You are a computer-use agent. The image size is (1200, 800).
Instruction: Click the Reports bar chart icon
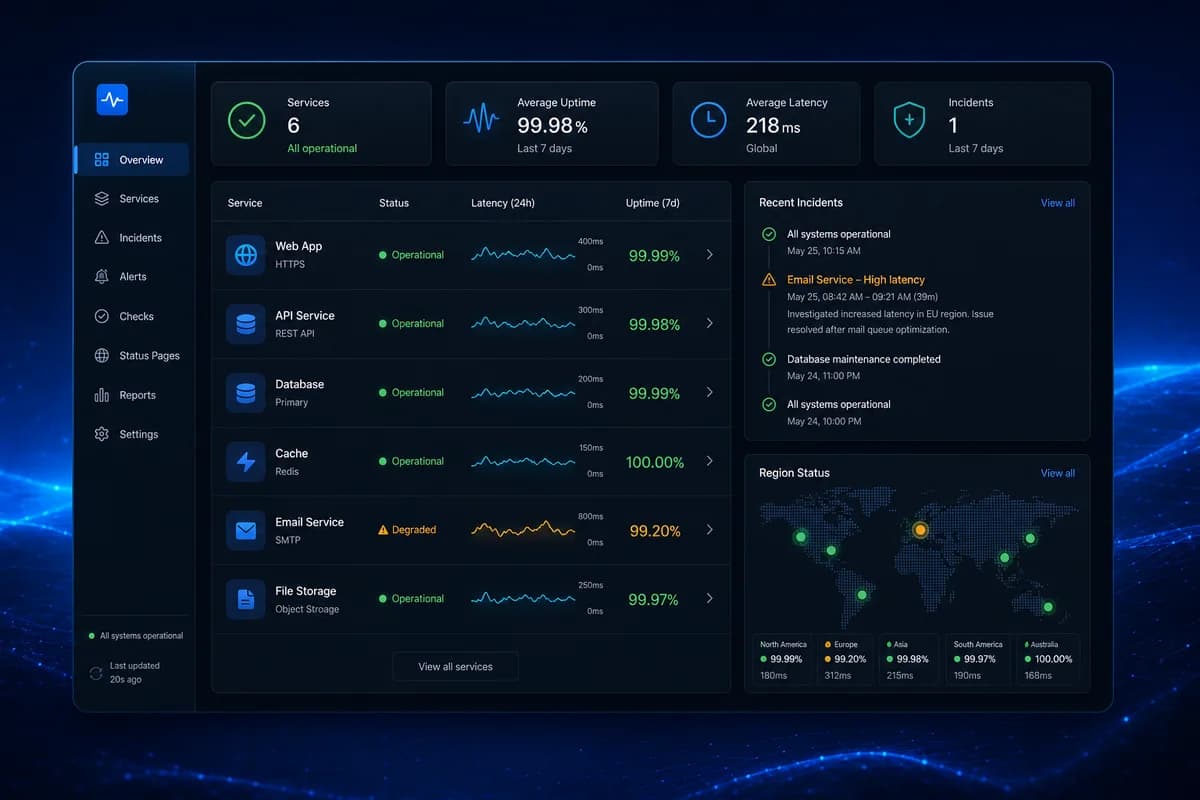(x=101, y=395)
